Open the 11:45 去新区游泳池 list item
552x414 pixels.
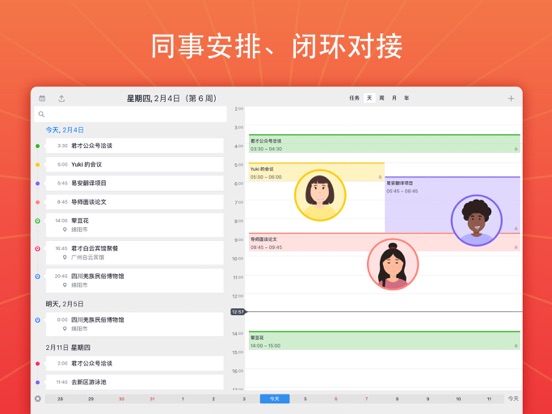click(134, 382)
